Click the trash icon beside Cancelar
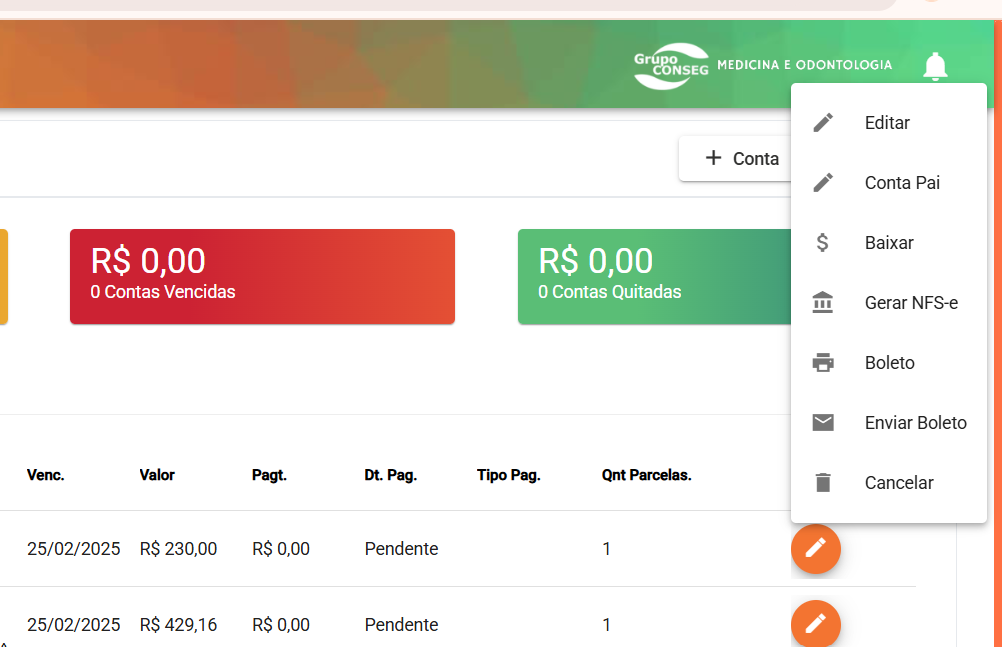 coord(823,483)
